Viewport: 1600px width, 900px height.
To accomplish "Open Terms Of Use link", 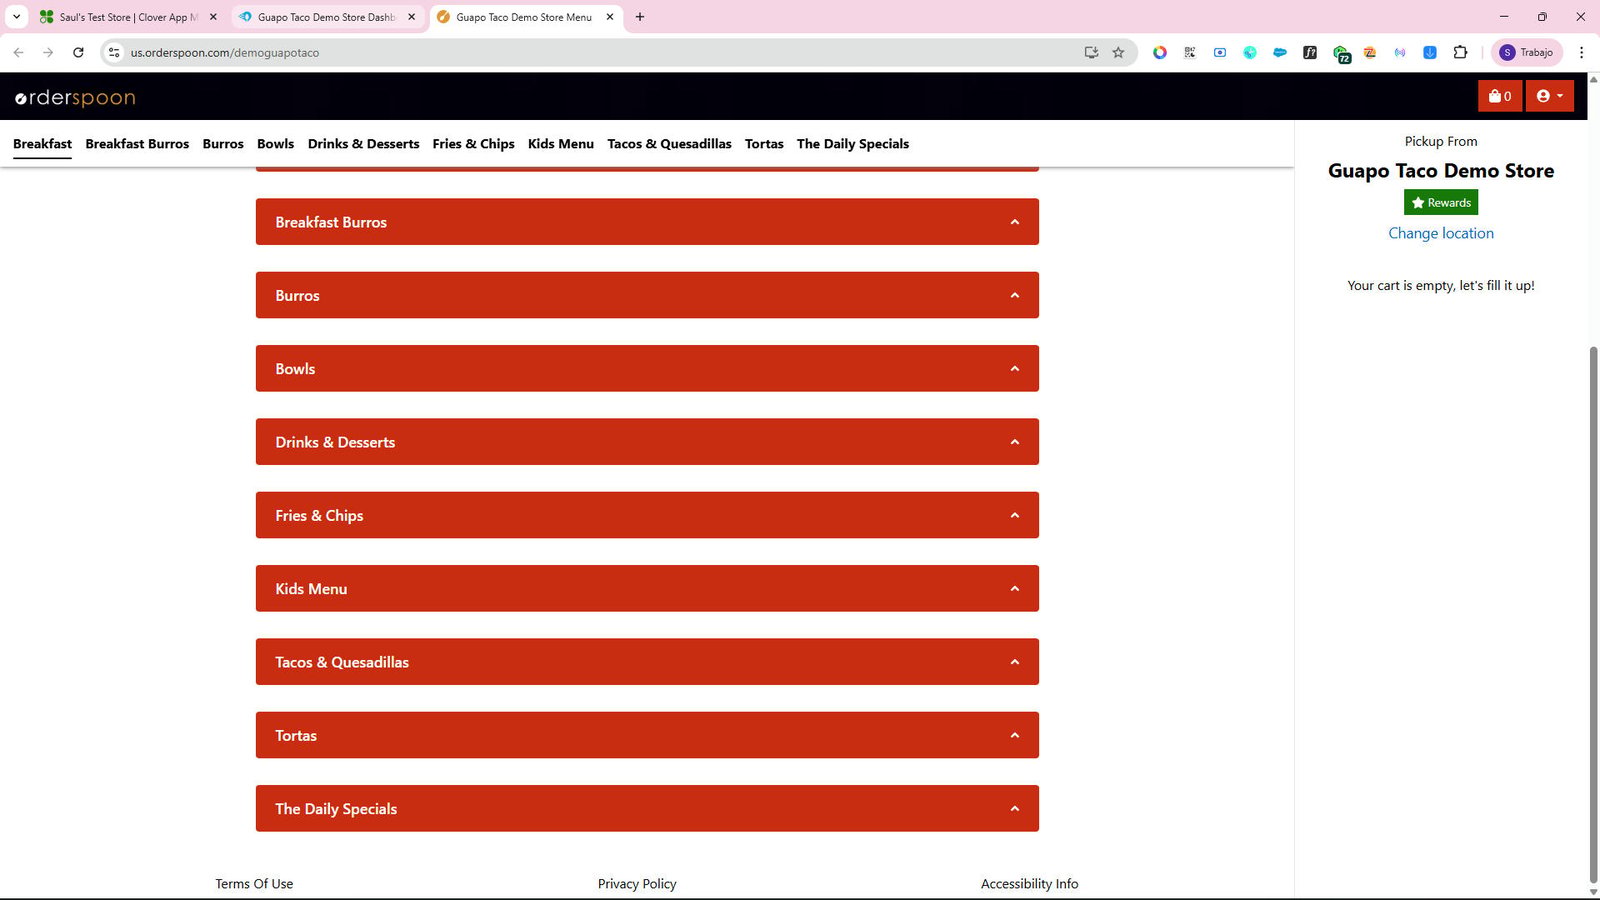I will (x=254, y=884).
